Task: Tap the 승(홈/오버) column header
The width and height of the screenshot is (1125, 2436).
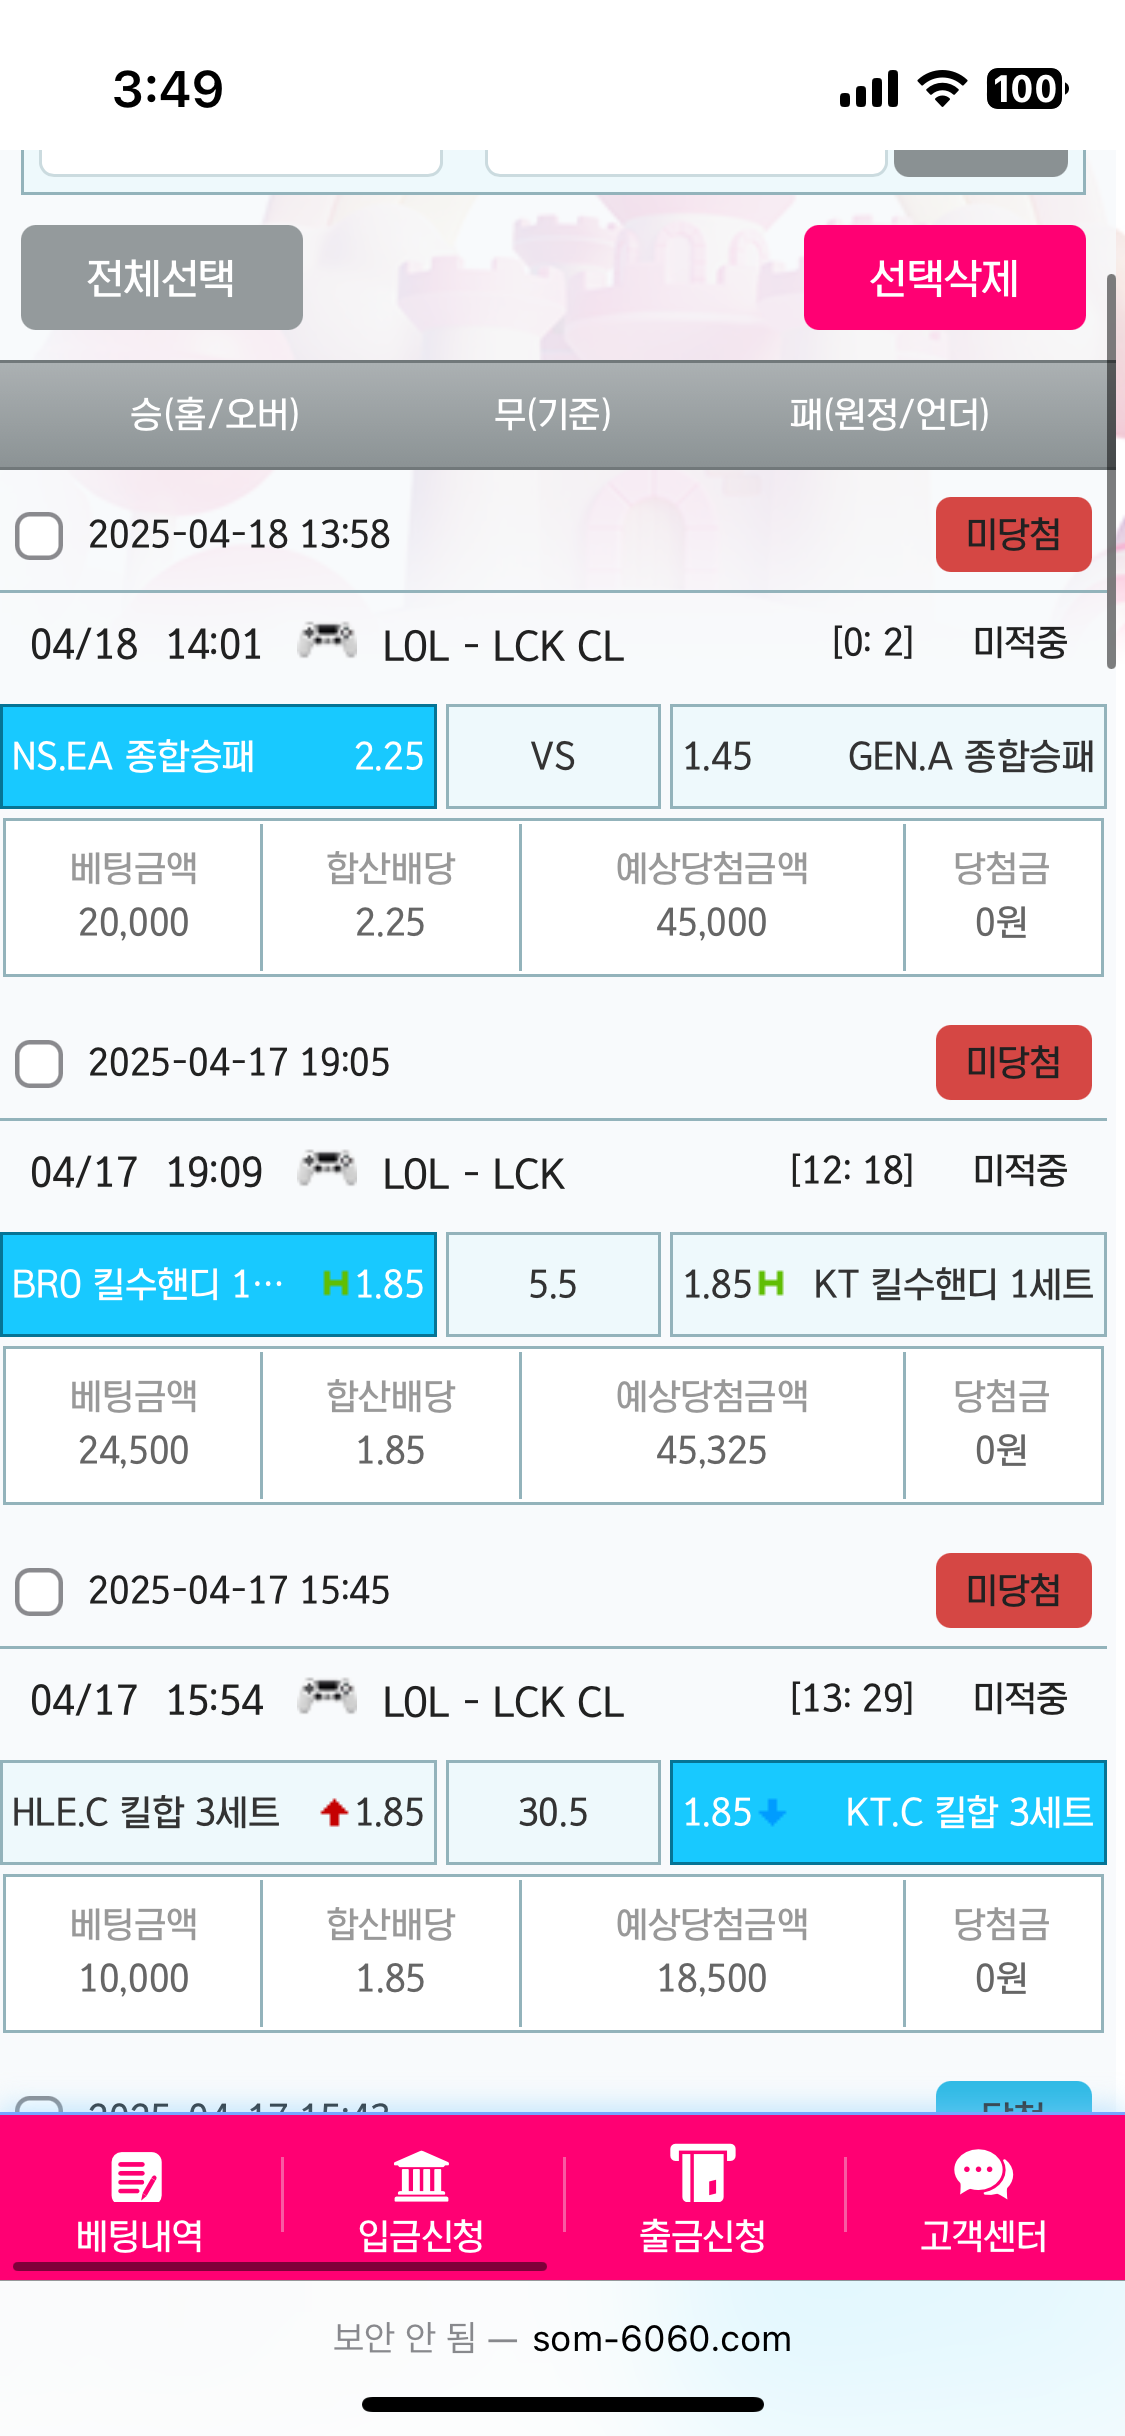Action: (215, 414)
